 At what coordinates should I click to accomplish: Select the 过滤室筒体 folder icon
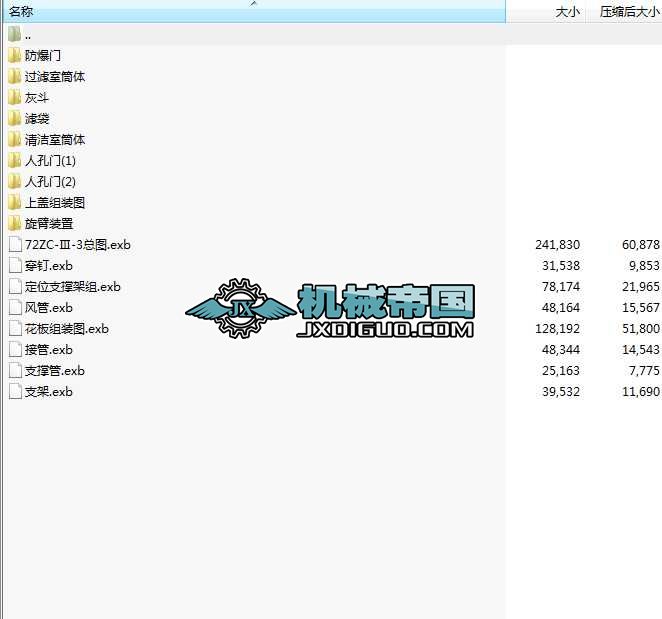pos(14,76)
